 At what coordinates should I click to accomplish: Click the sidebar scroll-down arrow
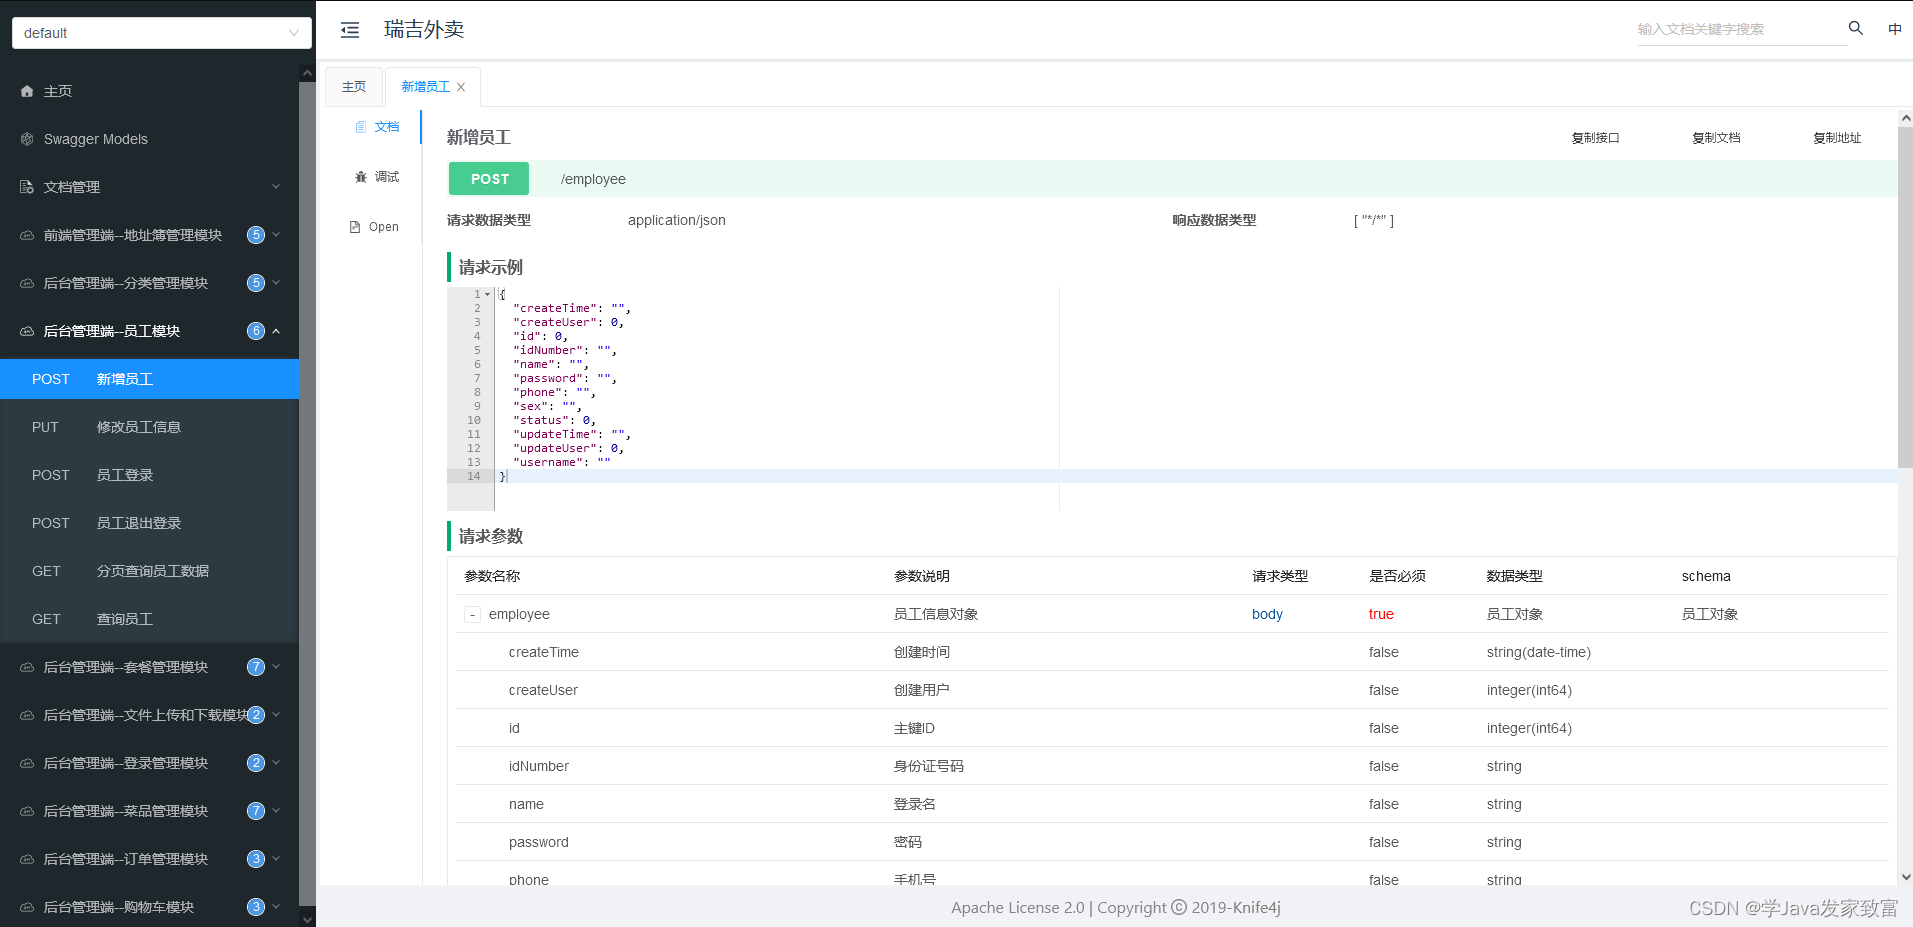[307, 919]
